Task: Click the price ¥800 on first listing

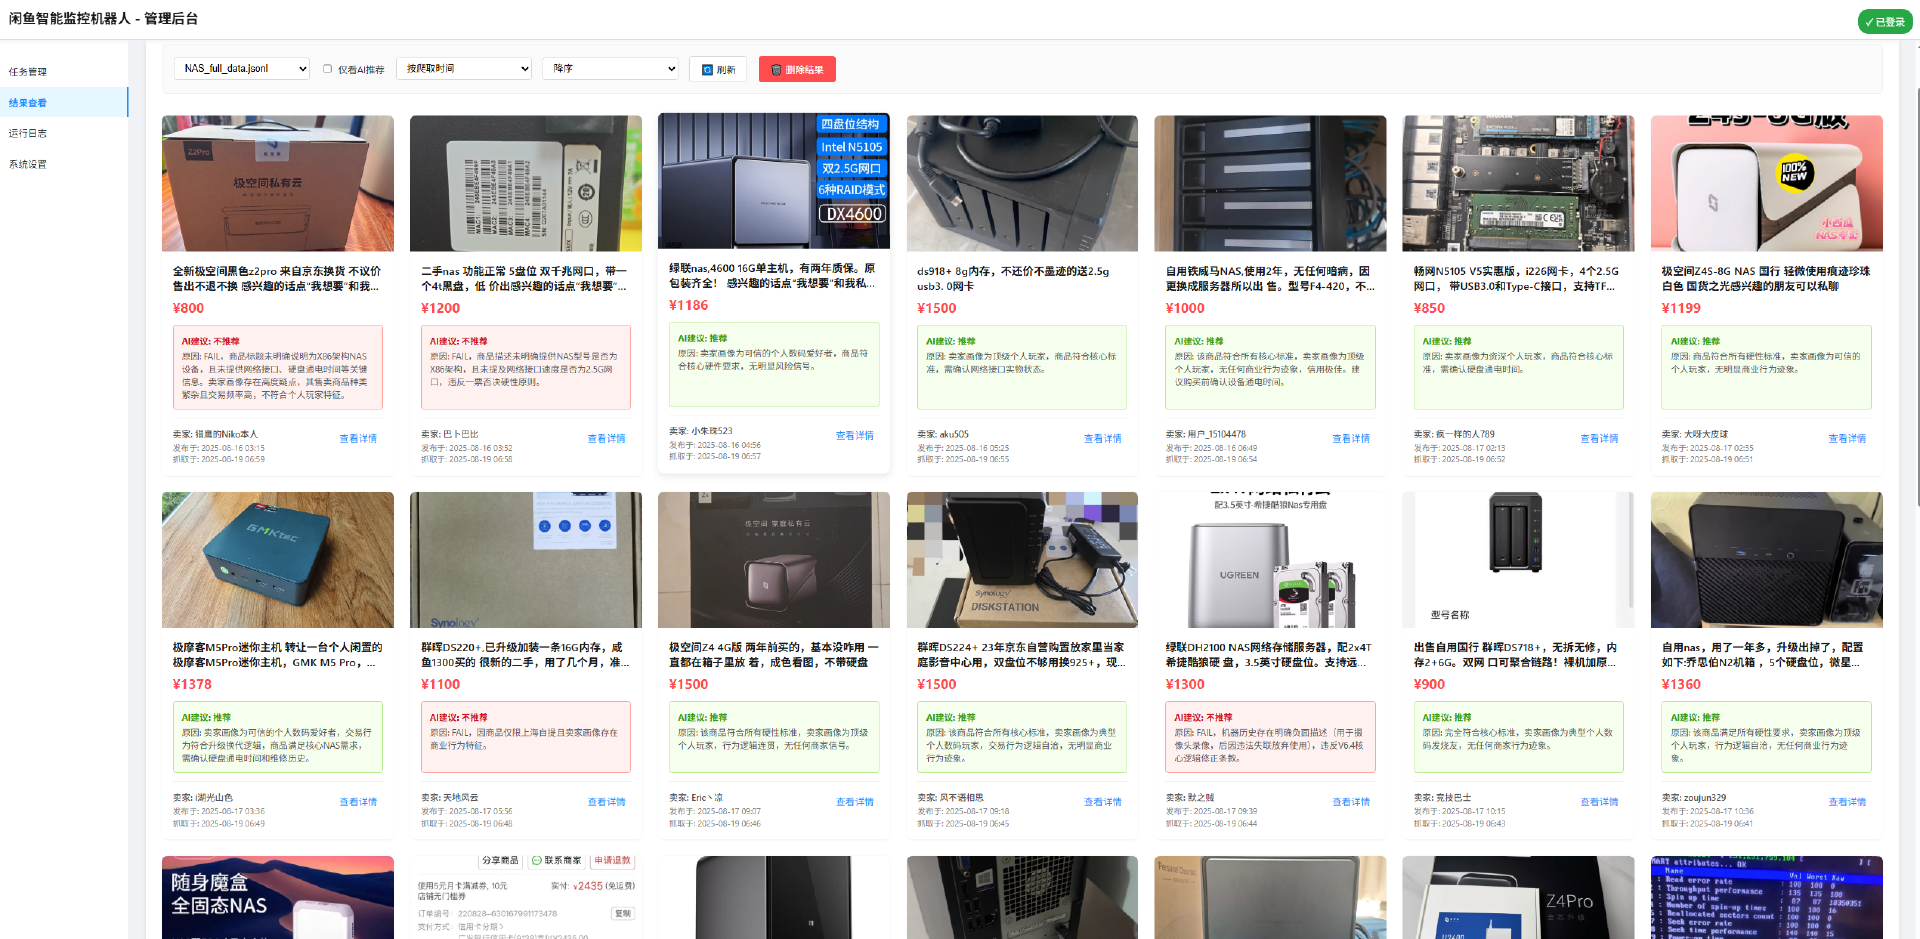Action: coord(188,308)
